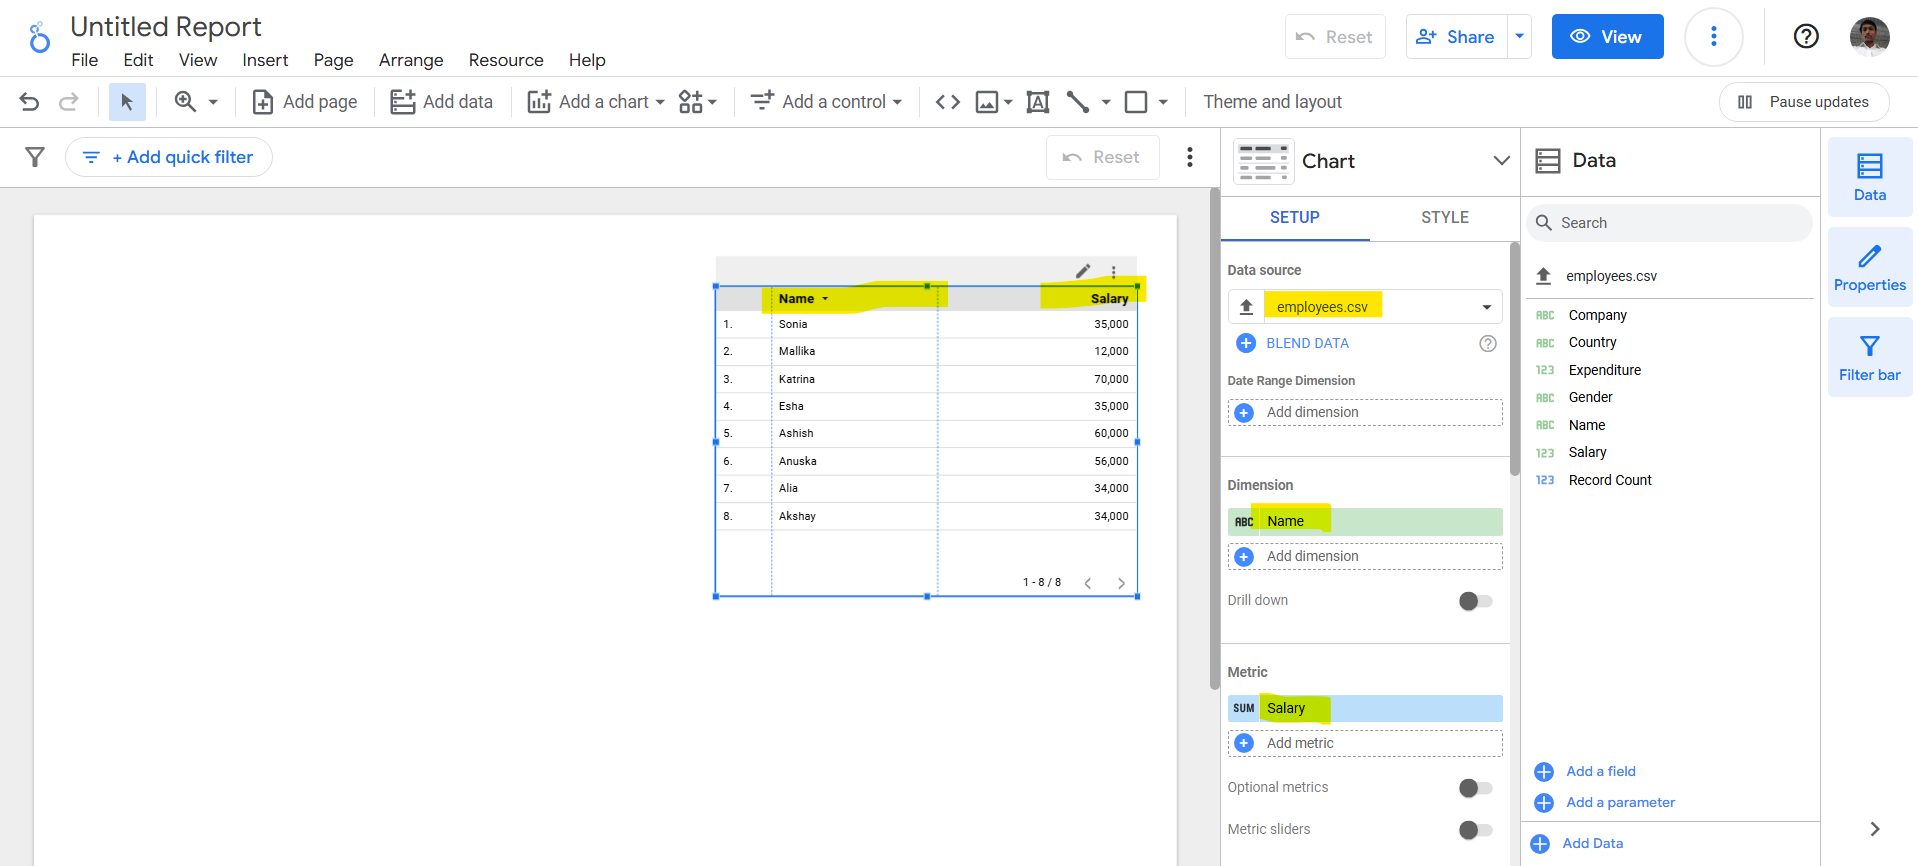The height and width of the screenshot is (866, 1918).
Task: Insert a text box from the toolbar
Action: (x=1038, y=102)
